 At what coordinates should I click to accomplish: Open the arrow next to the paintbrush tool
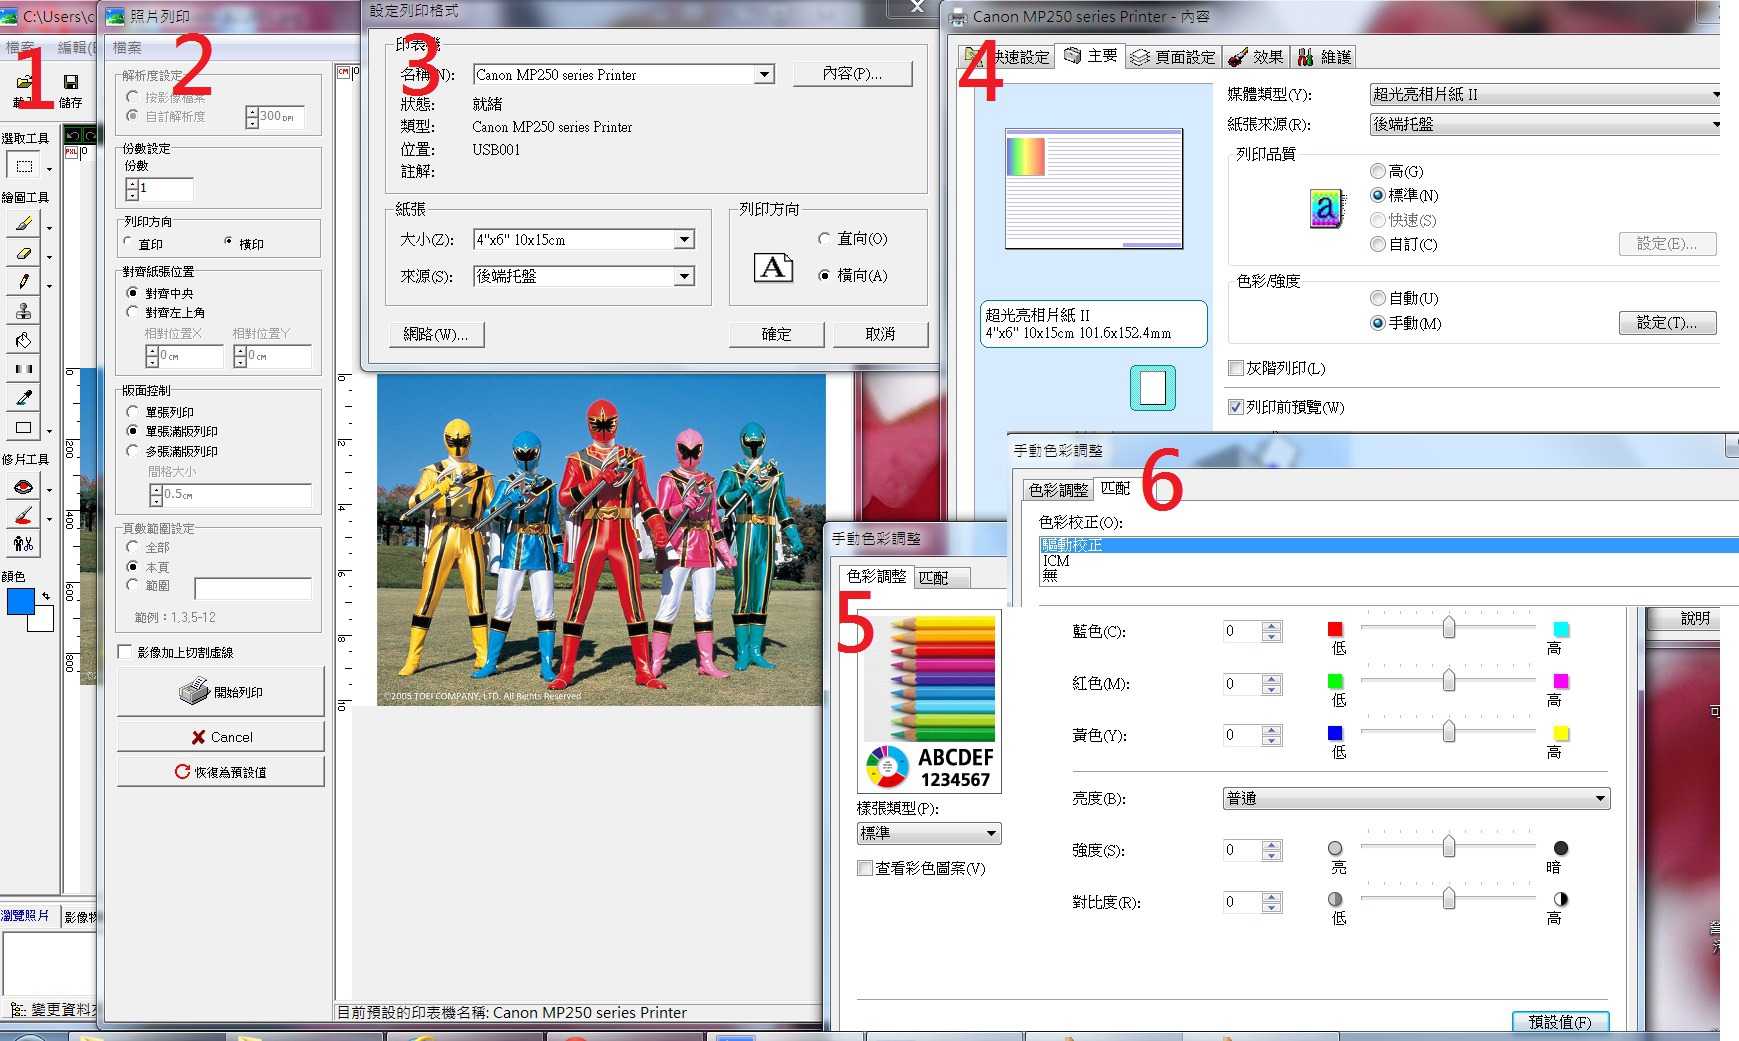(49, 228)
